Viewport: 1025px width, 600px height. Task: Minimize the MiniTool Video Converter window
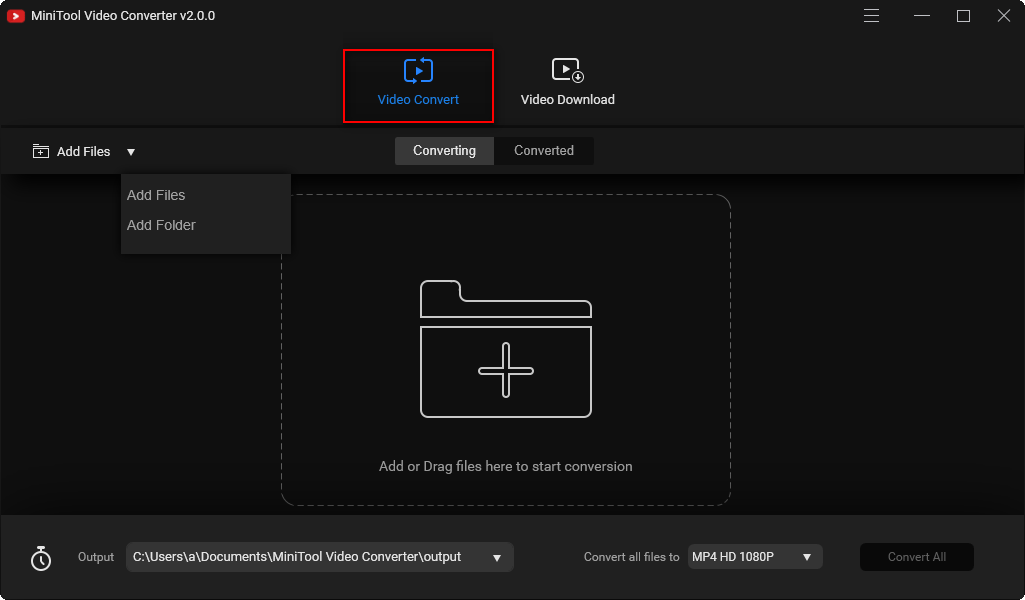click(x=922, y=16)
